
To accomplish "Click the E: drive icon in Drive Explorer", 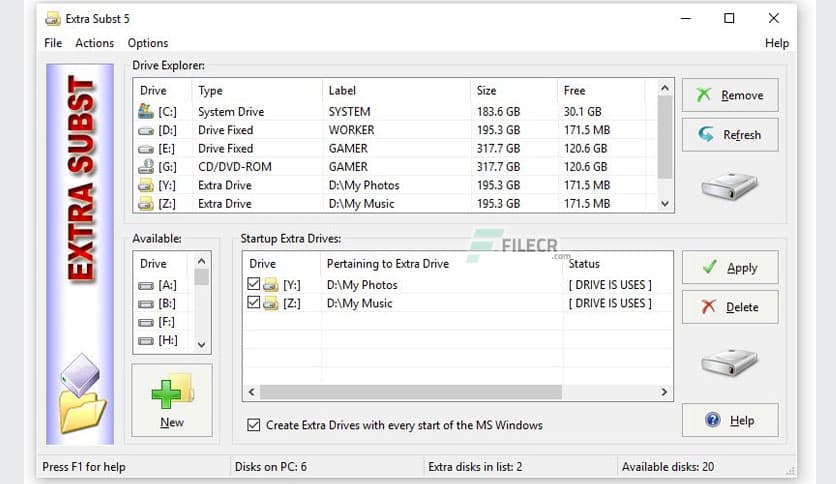I will pyautogui.click(x=146, y=149).
